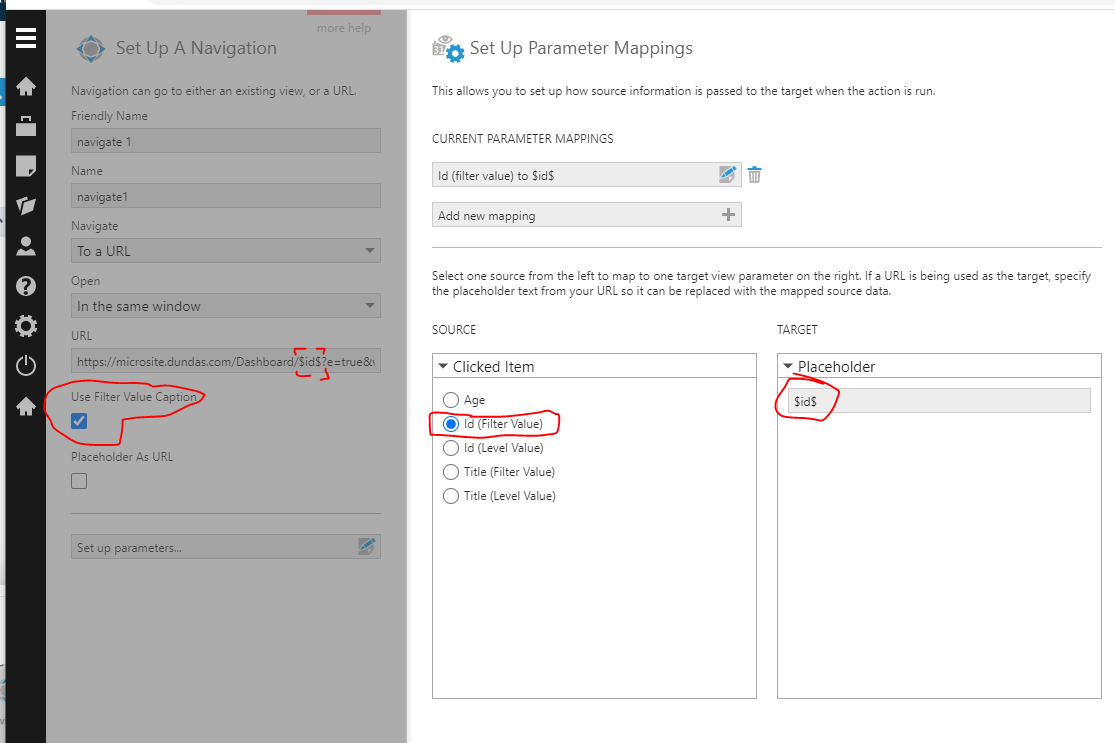Click the SOURCE column label
The image size is (1115, 743).
point(454,330)
